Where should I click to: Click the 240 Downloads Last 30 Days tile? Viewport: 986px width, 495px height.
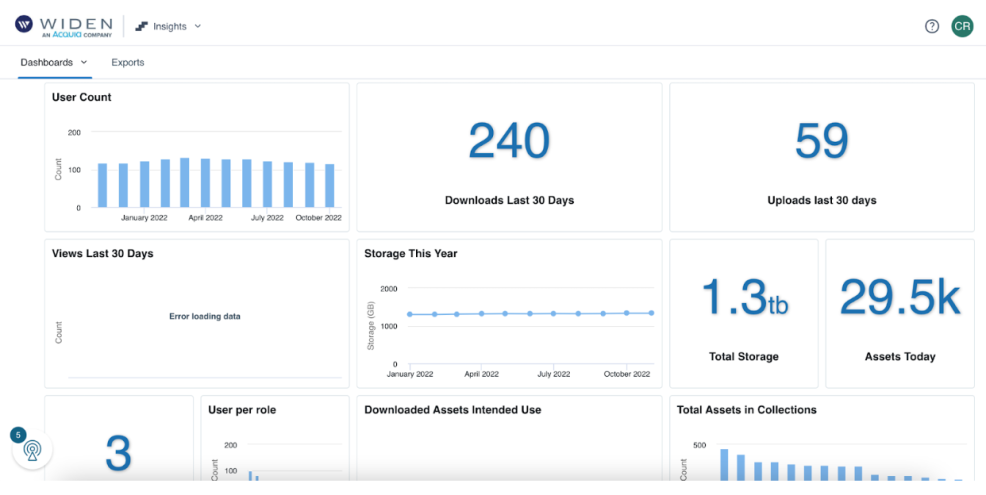(x=509, y=157)
